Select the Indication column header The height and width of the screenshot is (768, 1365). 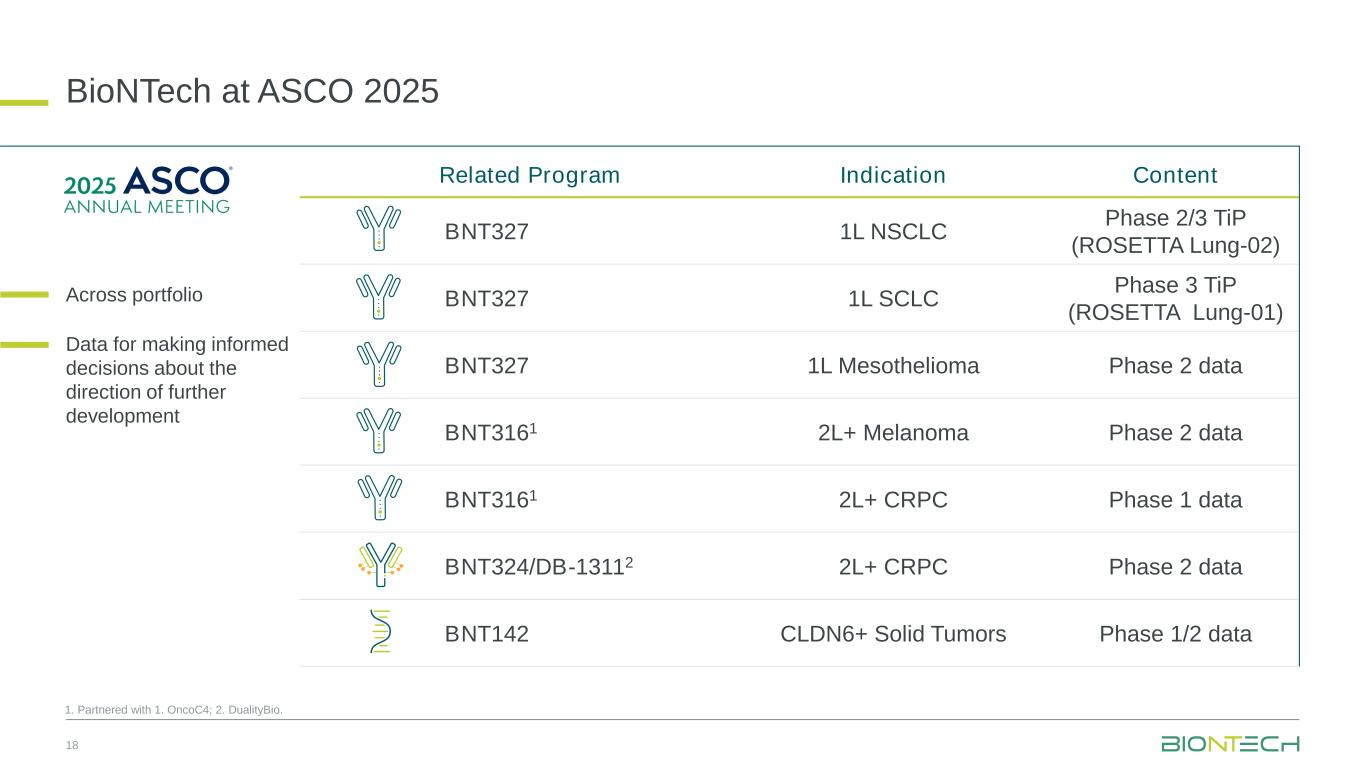coord(893,176)
